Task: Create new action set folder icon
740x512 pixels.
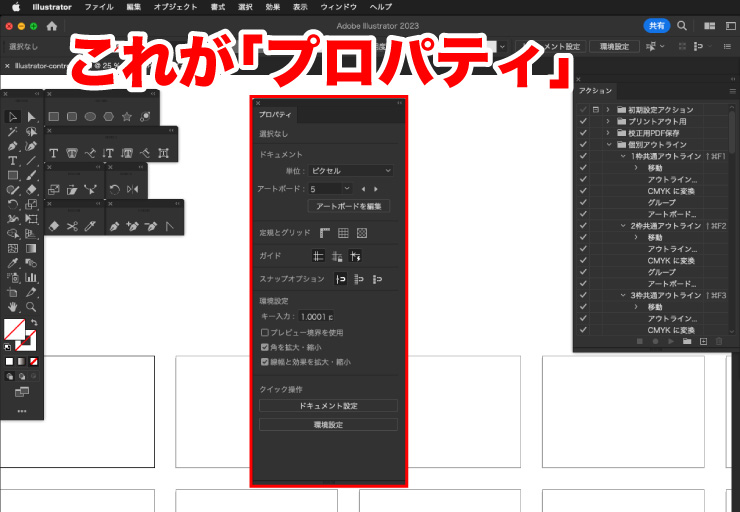Action: 687,341
